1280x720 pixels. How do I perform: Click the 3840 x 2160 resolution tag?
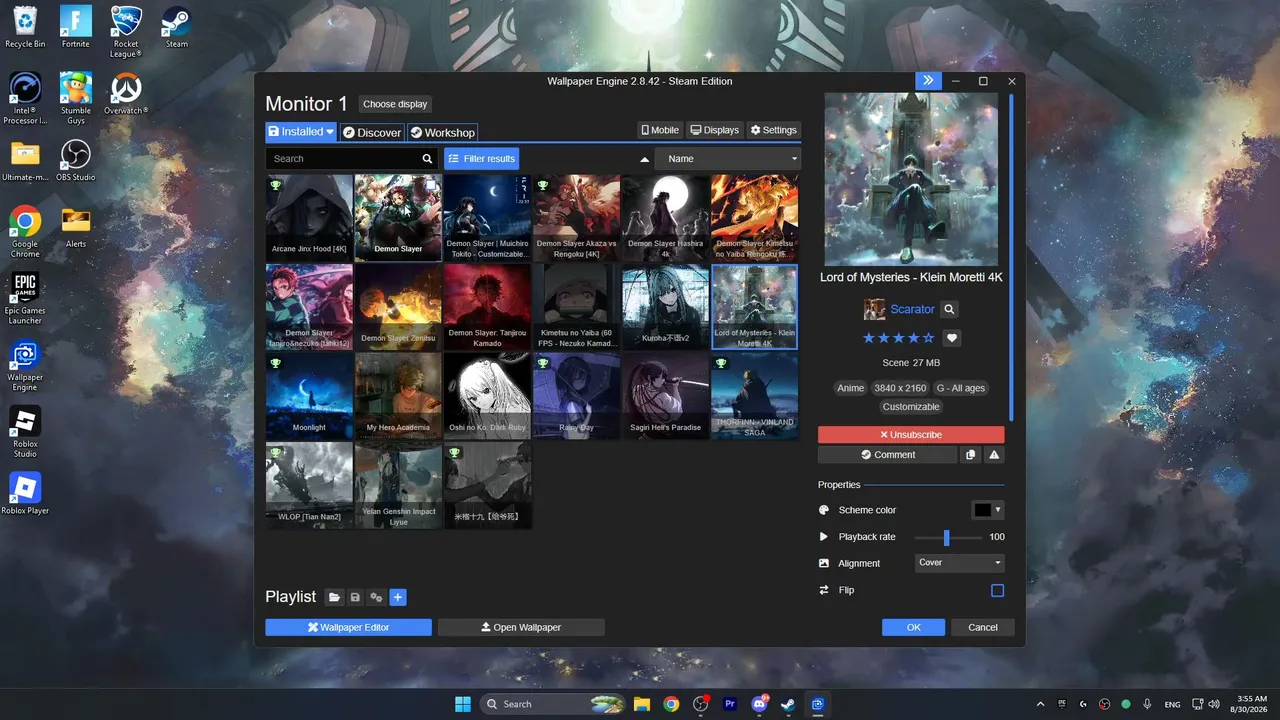point(900,388)
